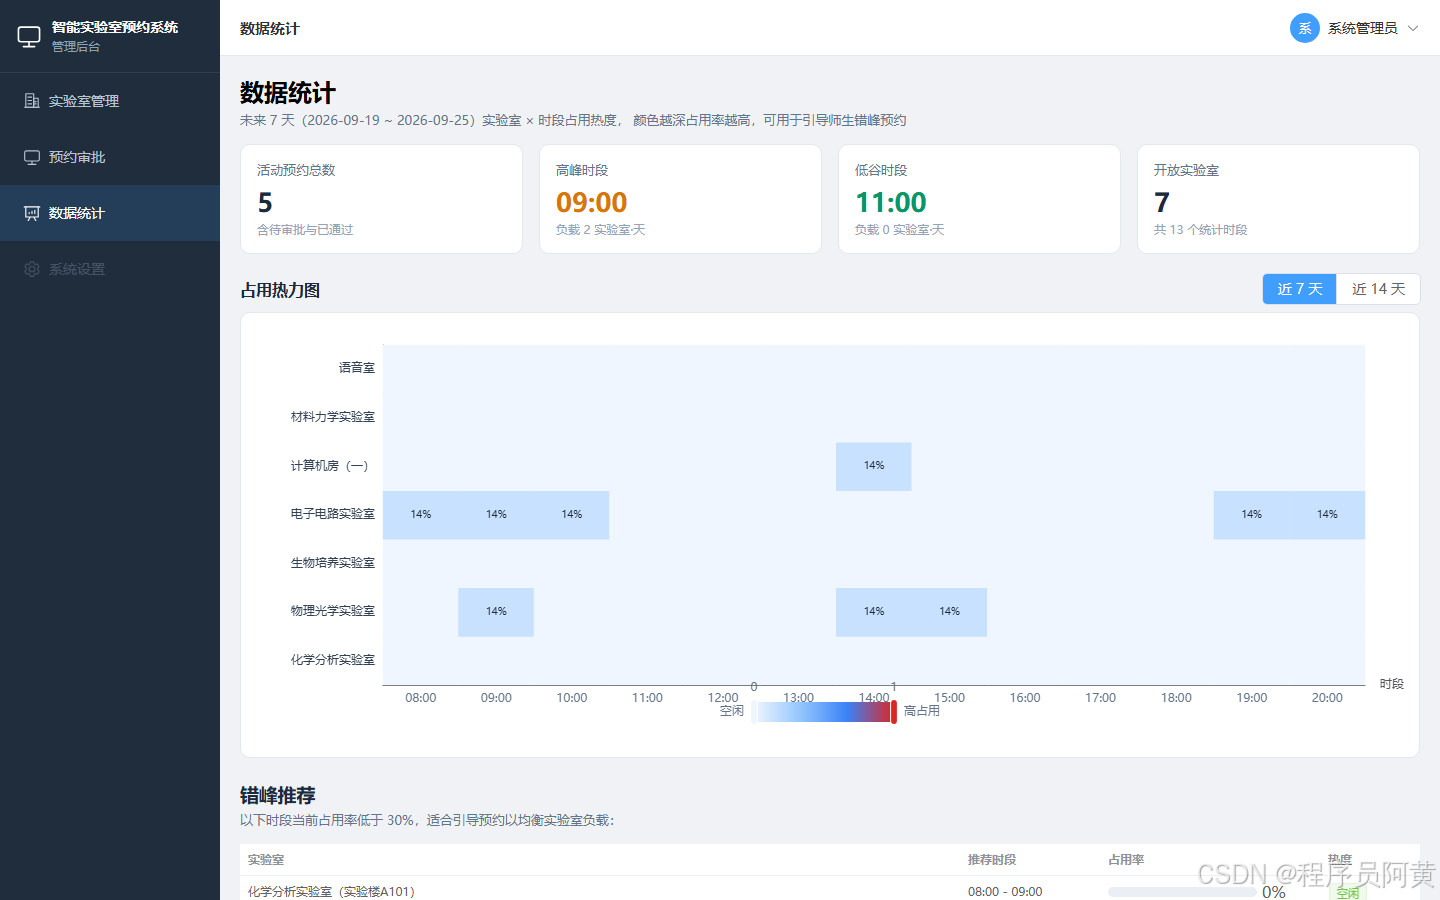
Task: Click 电子电路实验室 14% cell at 19:00
Action: 1252,515
